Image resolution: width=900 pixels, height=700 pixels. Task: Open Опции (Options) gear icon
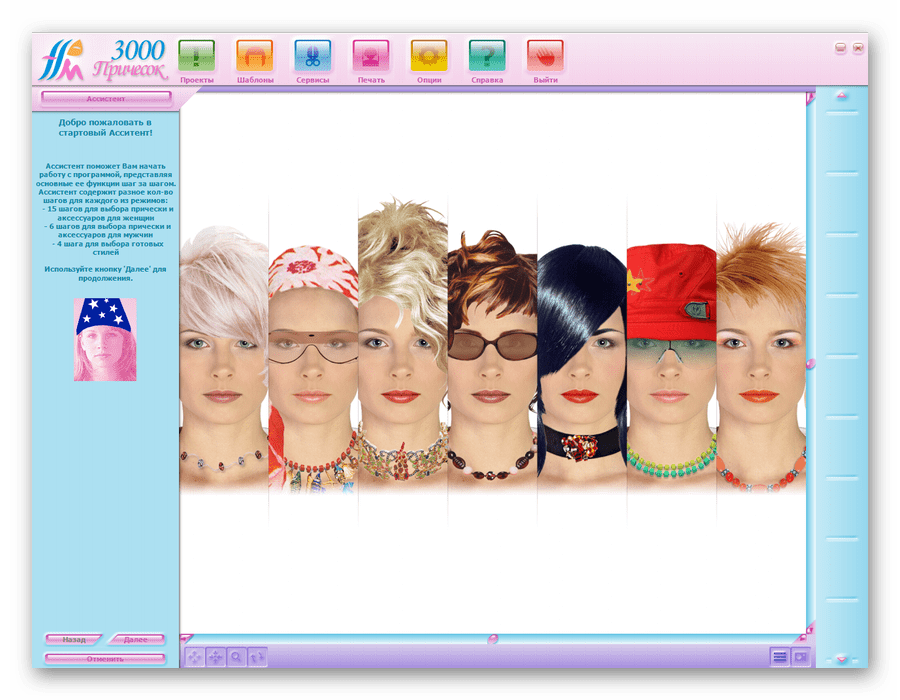tap(428, 56)
